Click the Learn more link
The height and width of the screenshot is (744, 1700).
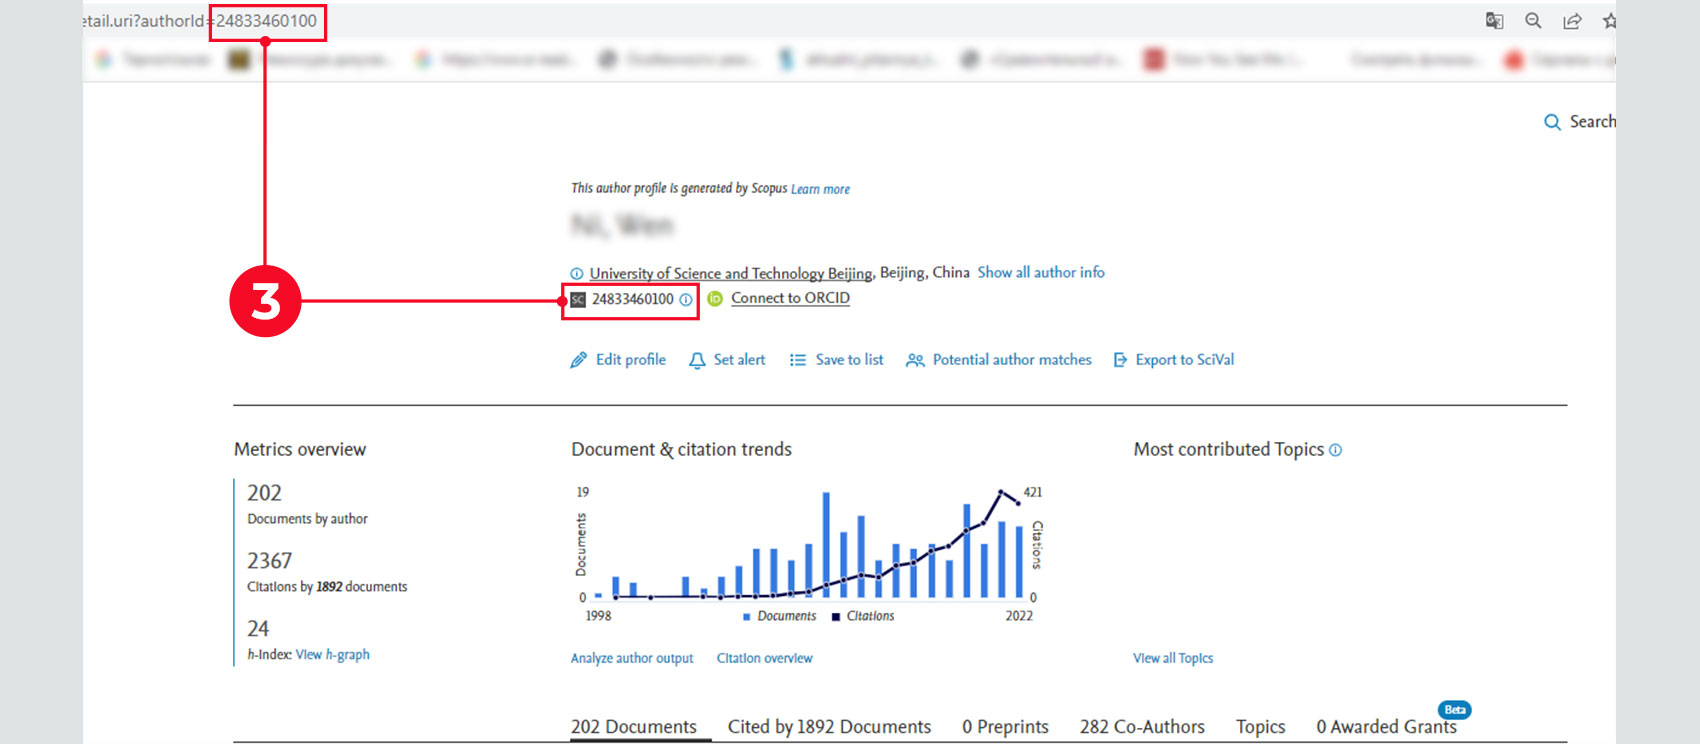pos(820,189)
